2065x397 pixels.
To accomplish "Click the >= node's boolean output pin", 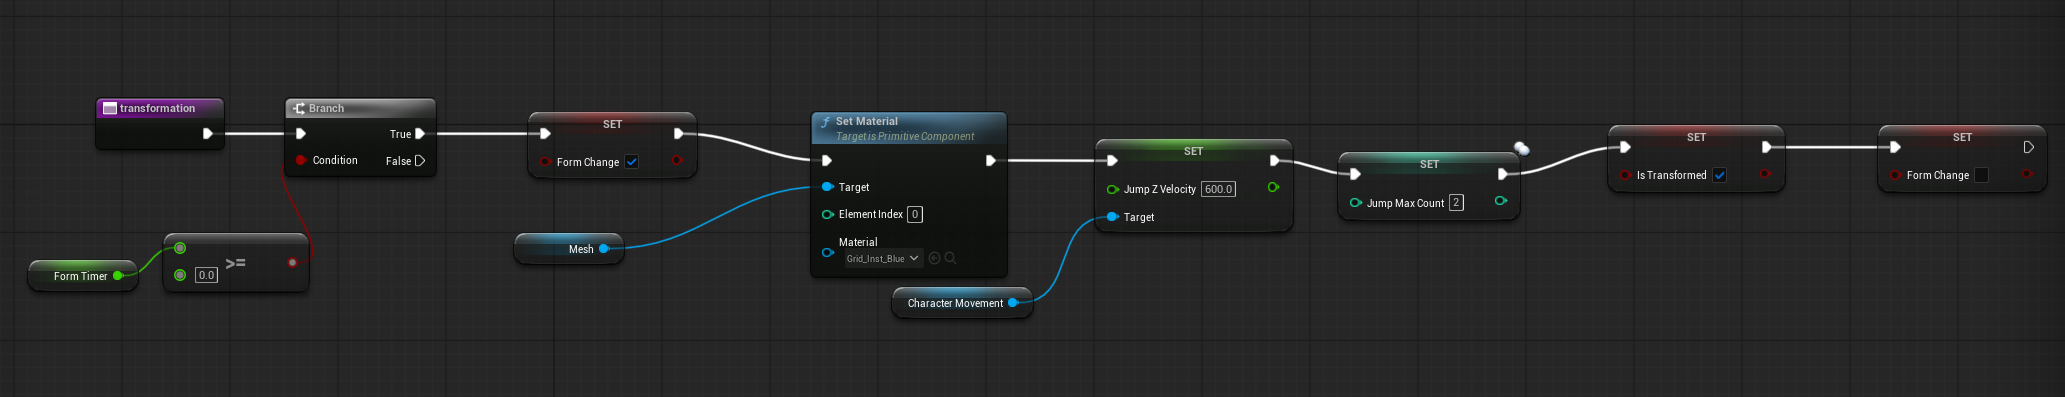I will tap(292, 262).
